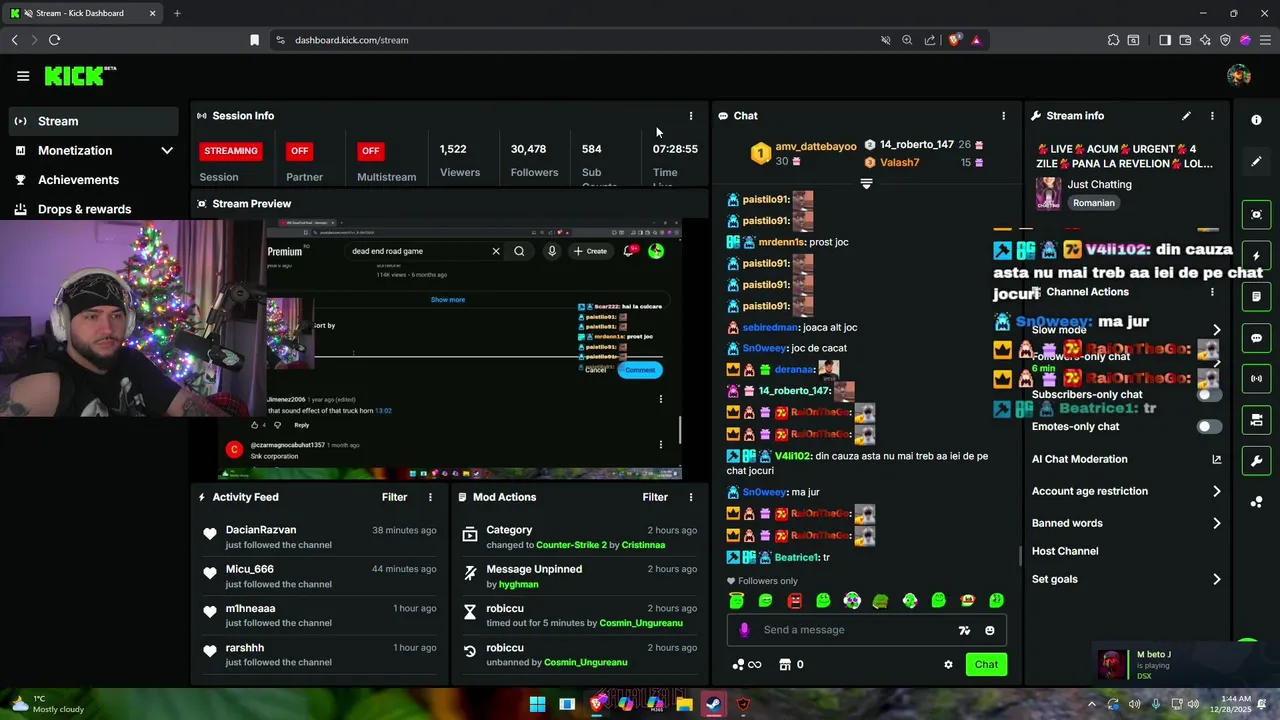
Task: Open Chat panel three-dot options
Action: [1004, 116]
